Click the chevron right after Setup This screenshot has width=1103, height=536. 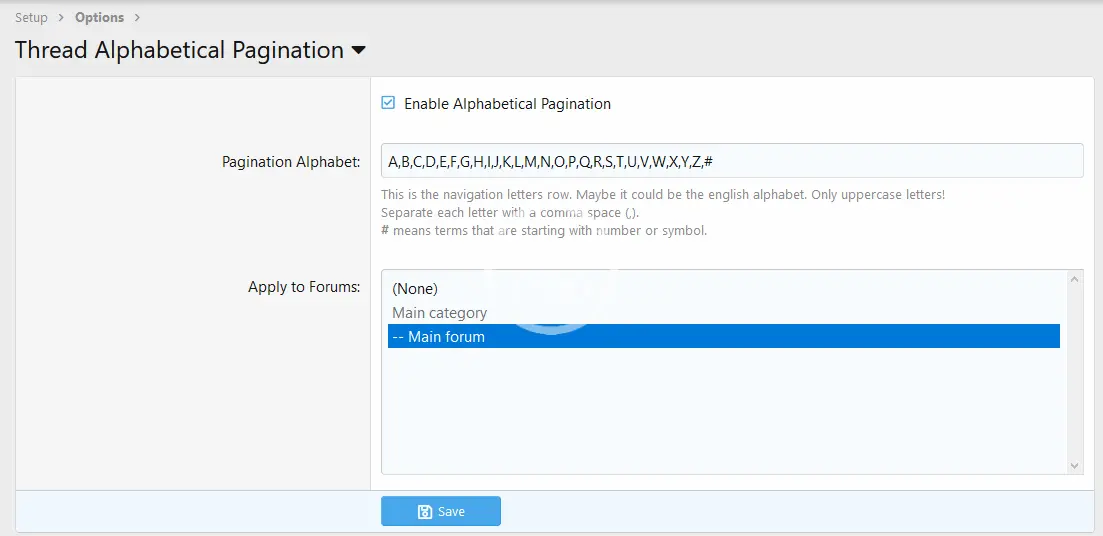tap(61, 17)
